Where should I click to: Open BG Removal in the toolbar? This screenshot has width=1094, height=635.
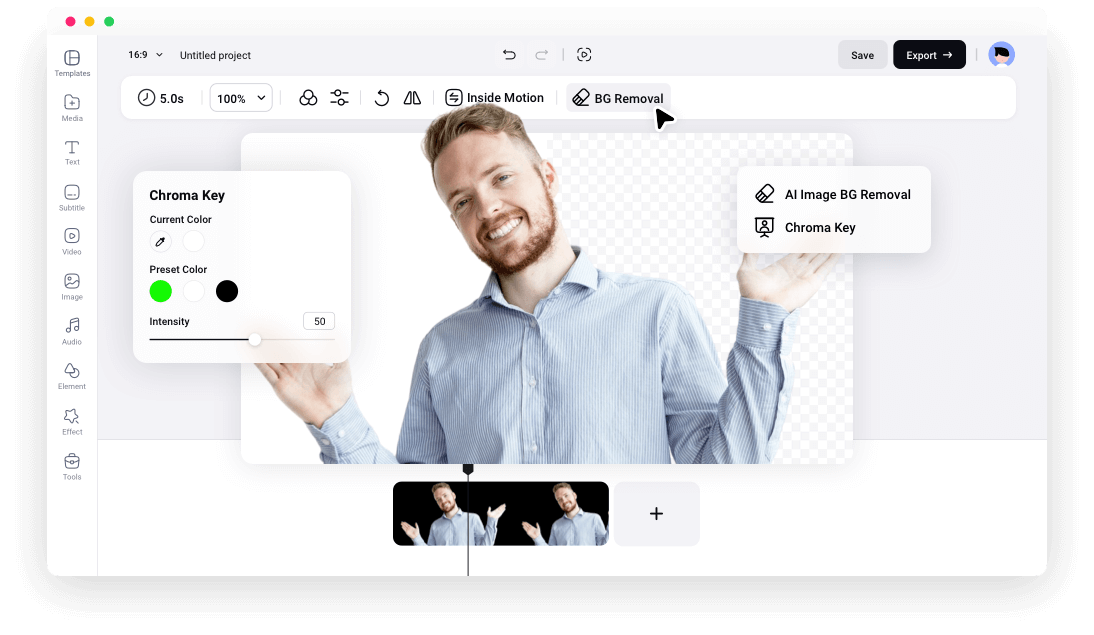(618, 97)
